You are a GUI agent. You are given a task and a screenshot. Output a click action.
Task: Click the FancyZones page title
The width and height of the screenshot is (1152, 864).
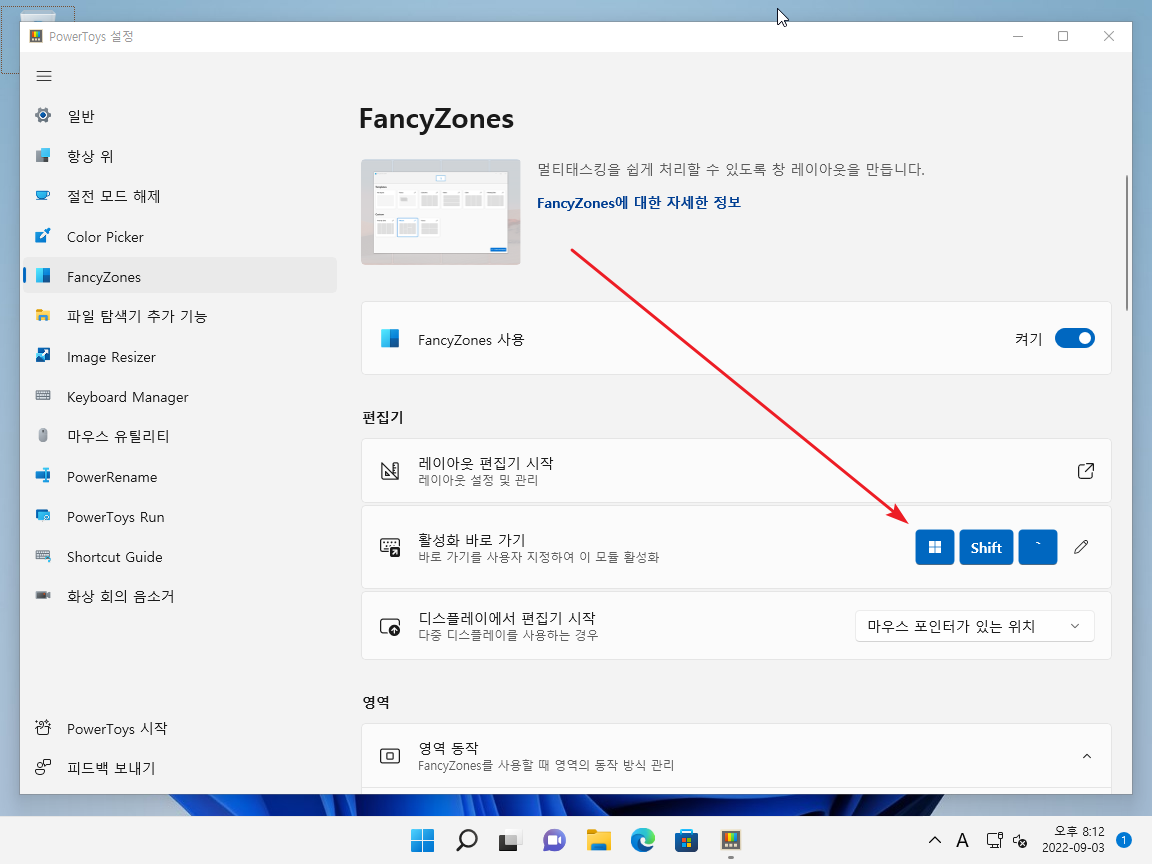436,119
